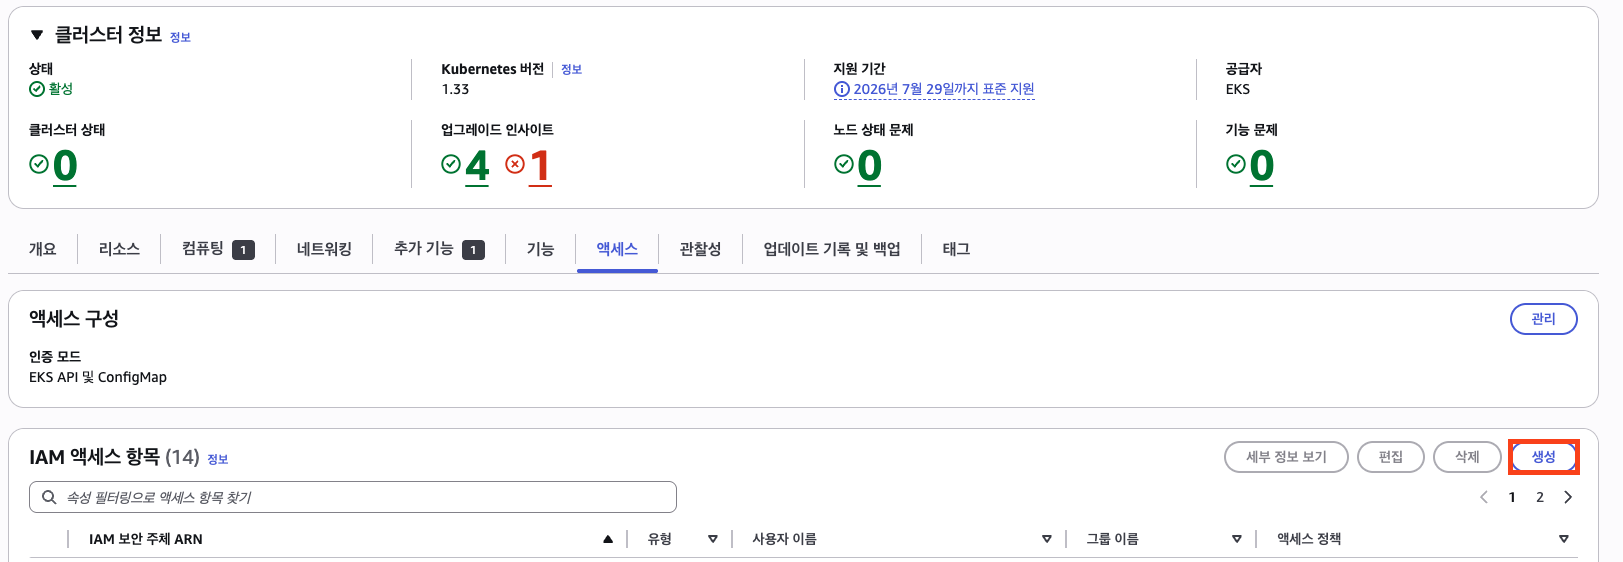This screenshot has height=562, width=1623.
Task: Sort by IAM 보안 주체 ARN ascending arrow
Action: 608,539
